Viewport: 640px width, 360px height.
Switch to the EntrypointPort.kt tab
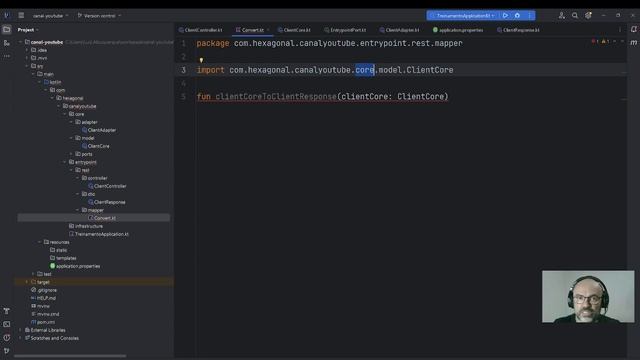(345, 30)
